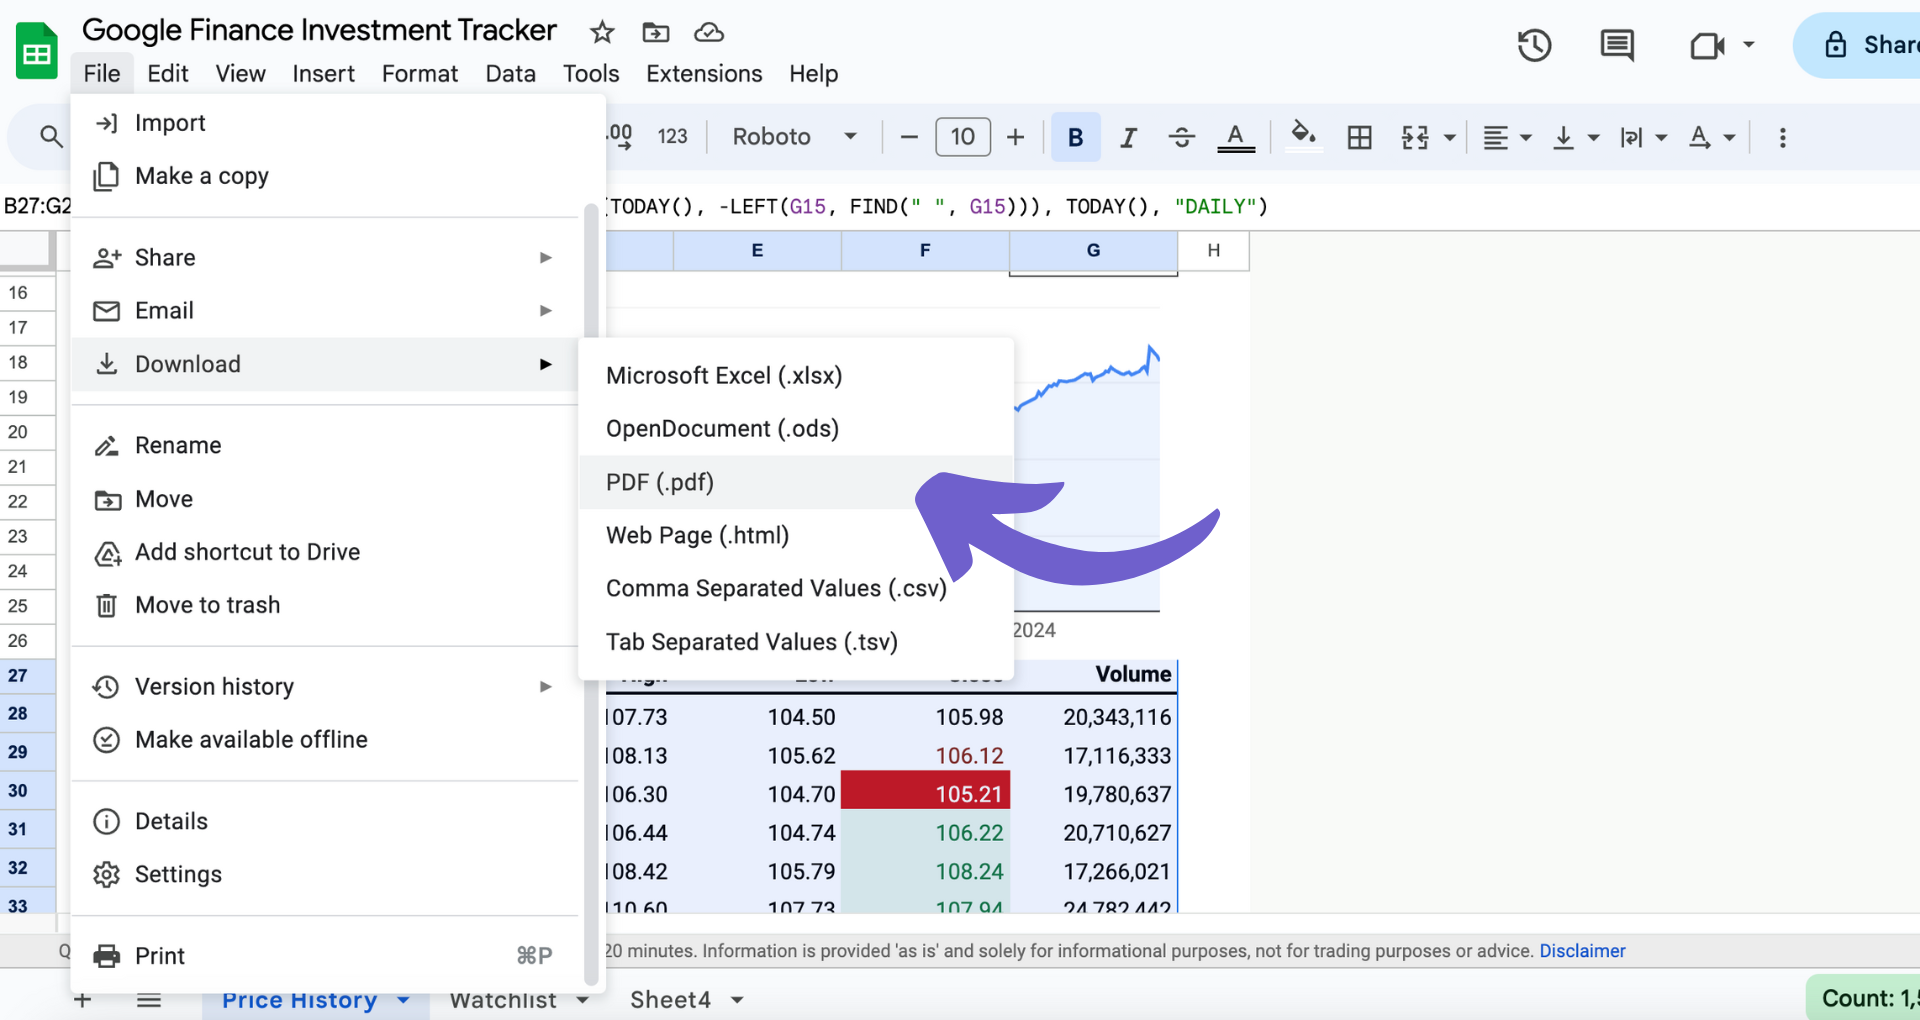The image size is (1920, 1020).
Task: Click the font size input field
Action: pyautogui.click(x=962, y=137)
